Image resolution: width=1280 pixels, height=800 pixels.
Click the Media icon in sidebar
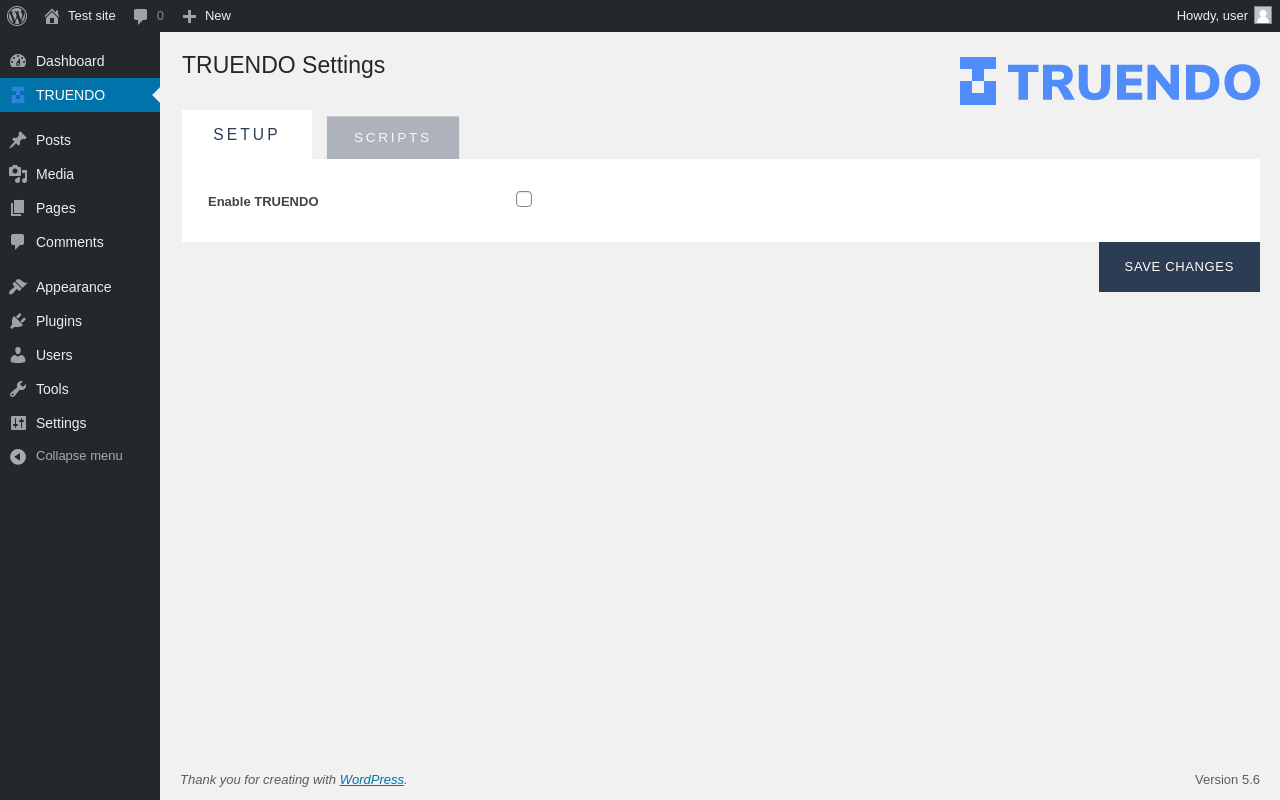(x=18, y=174)
